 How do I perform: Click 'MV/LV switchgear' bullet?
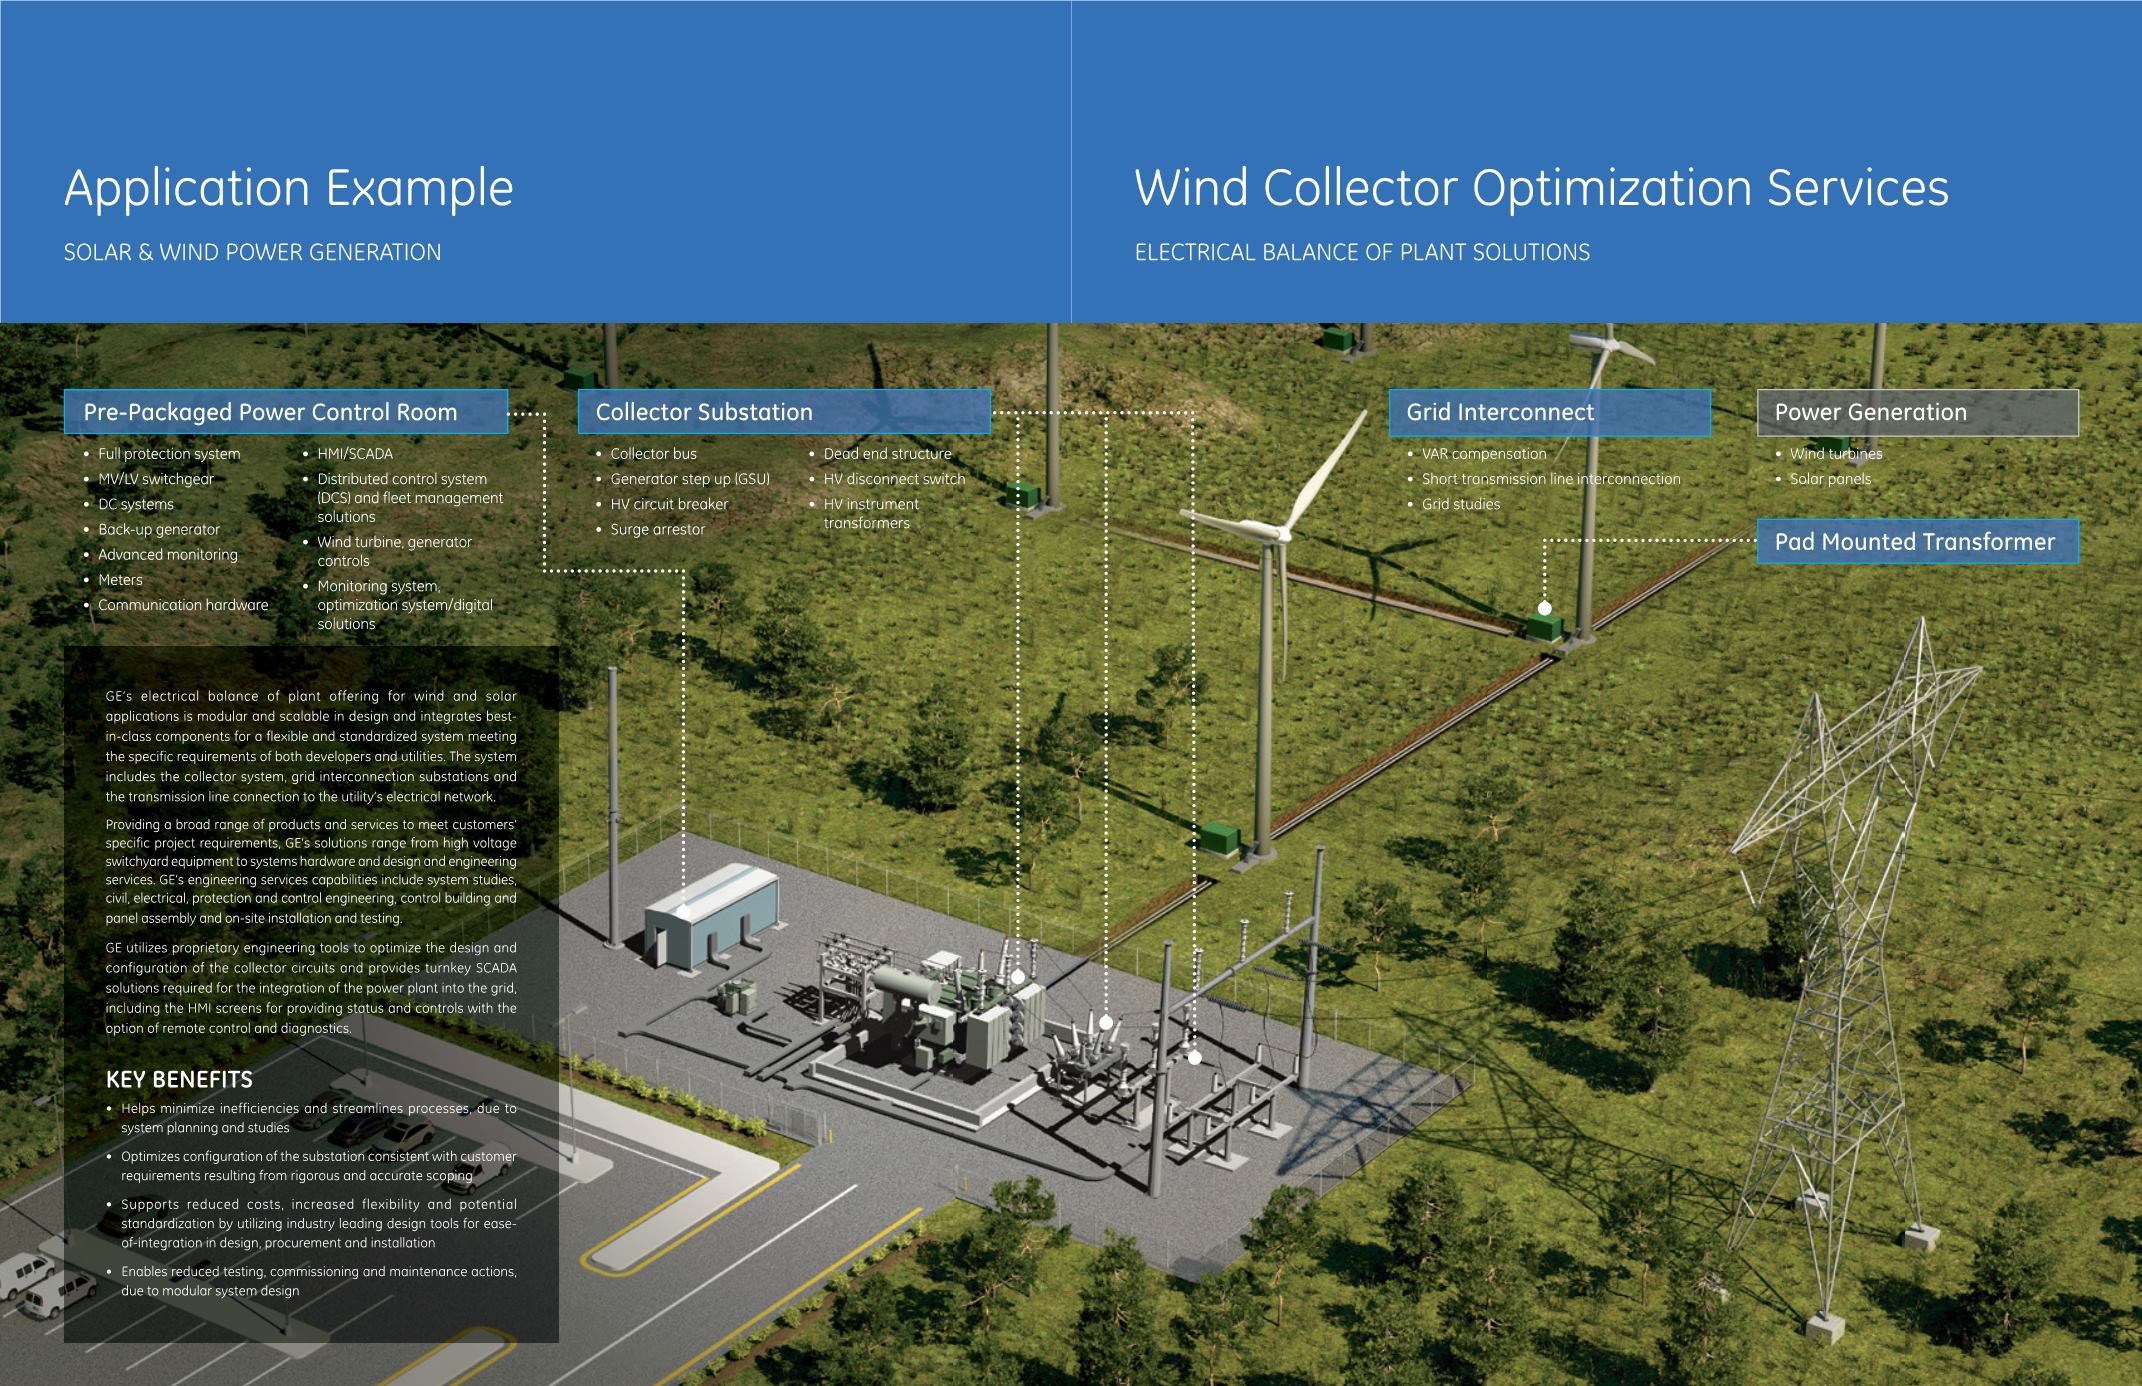click(149, 479)
